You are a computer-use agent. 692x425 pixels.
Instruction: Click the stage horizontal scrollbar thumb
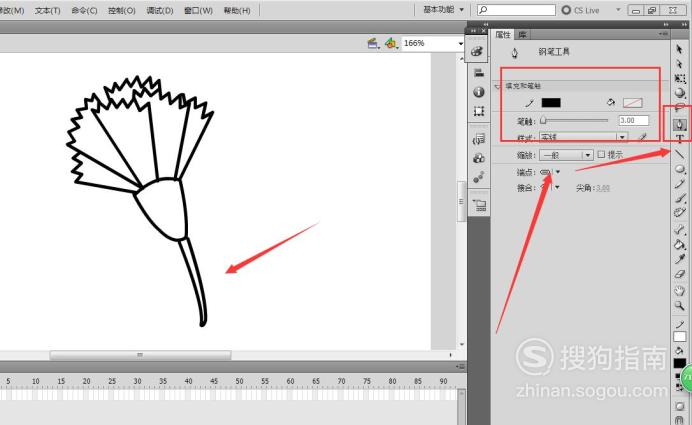[x=140, y=355]
